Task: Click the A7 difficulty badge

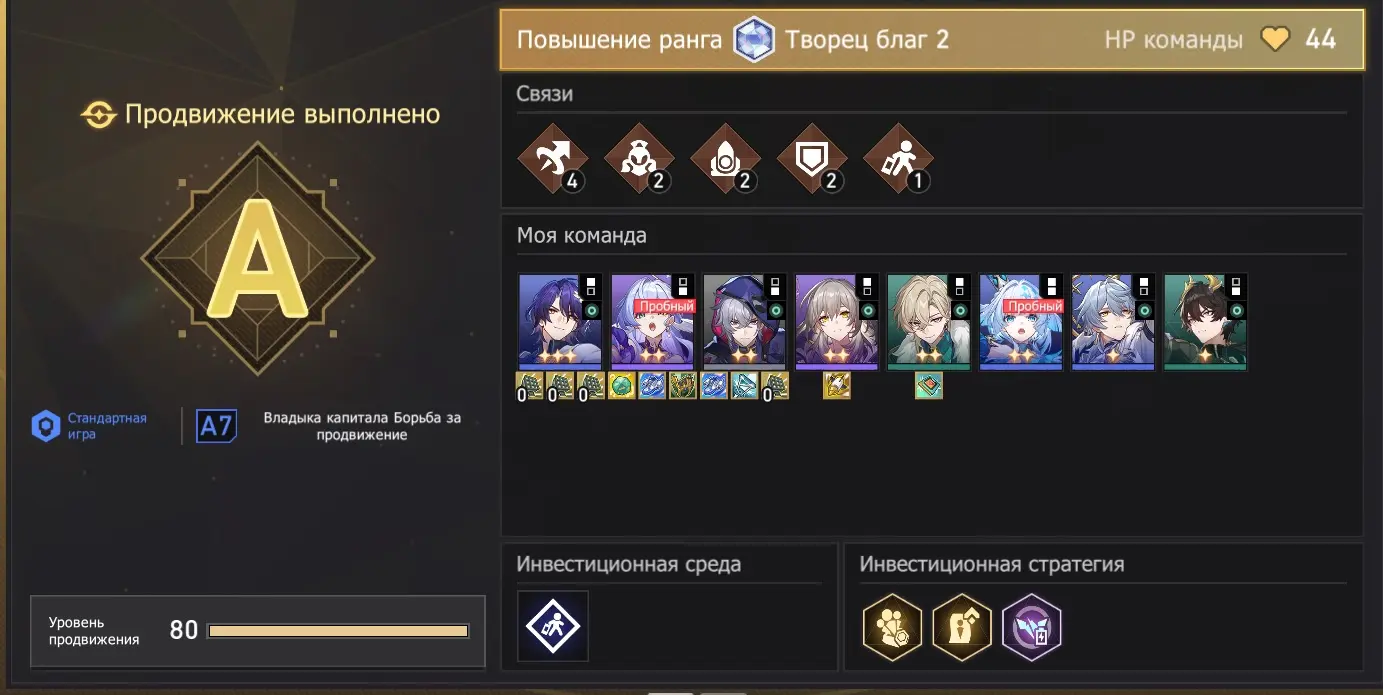Action: point(216,426)
